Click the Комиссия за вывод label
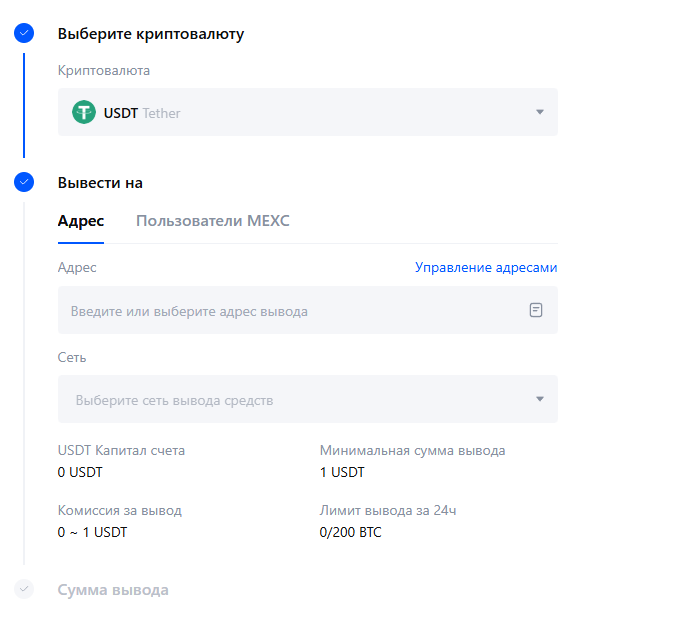 tap(120, 510)
